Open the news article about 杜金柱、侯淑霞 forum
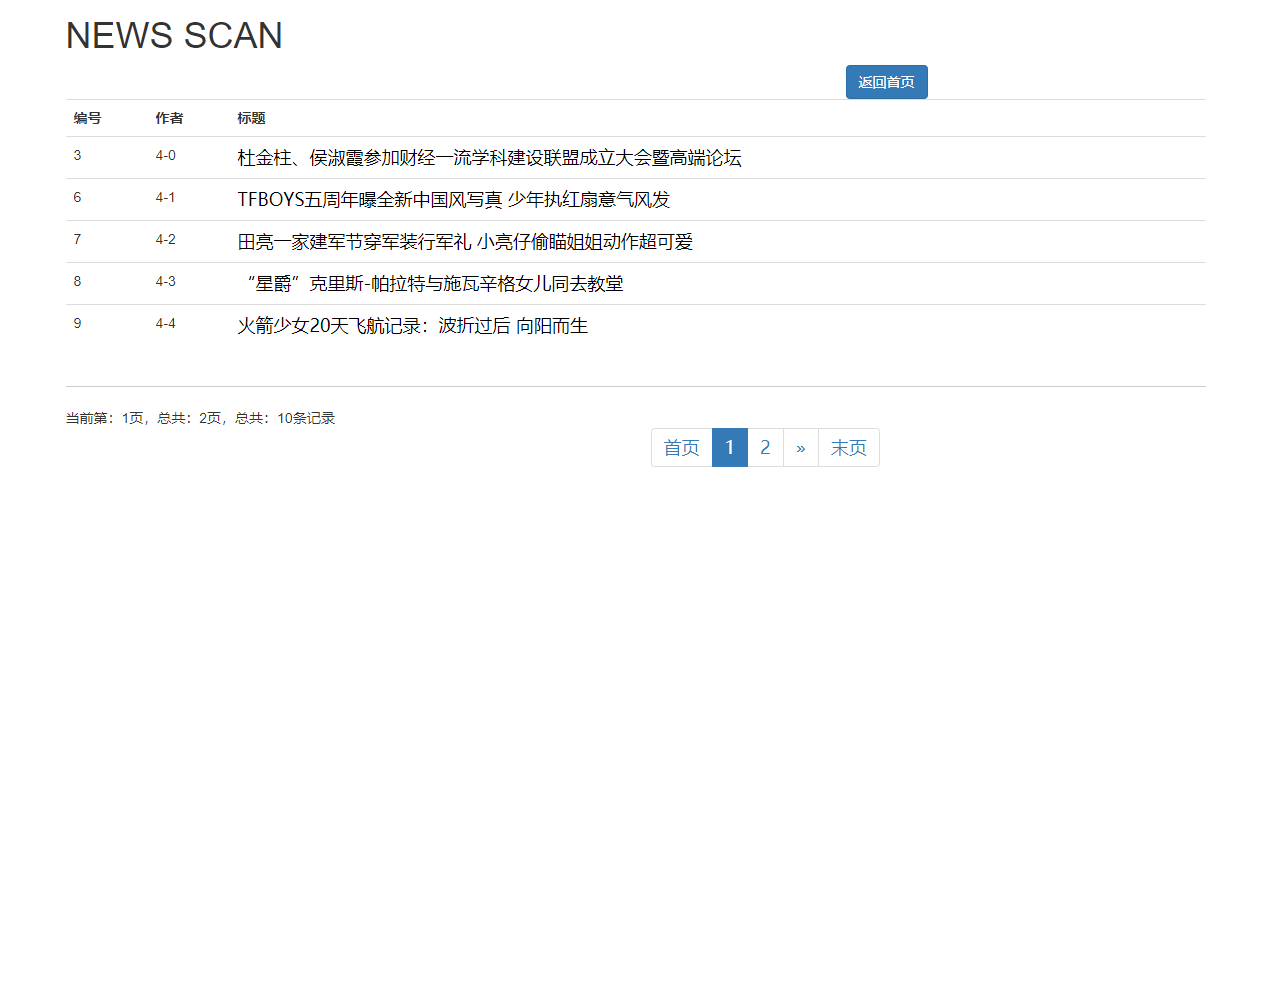 tap(488, 157)
